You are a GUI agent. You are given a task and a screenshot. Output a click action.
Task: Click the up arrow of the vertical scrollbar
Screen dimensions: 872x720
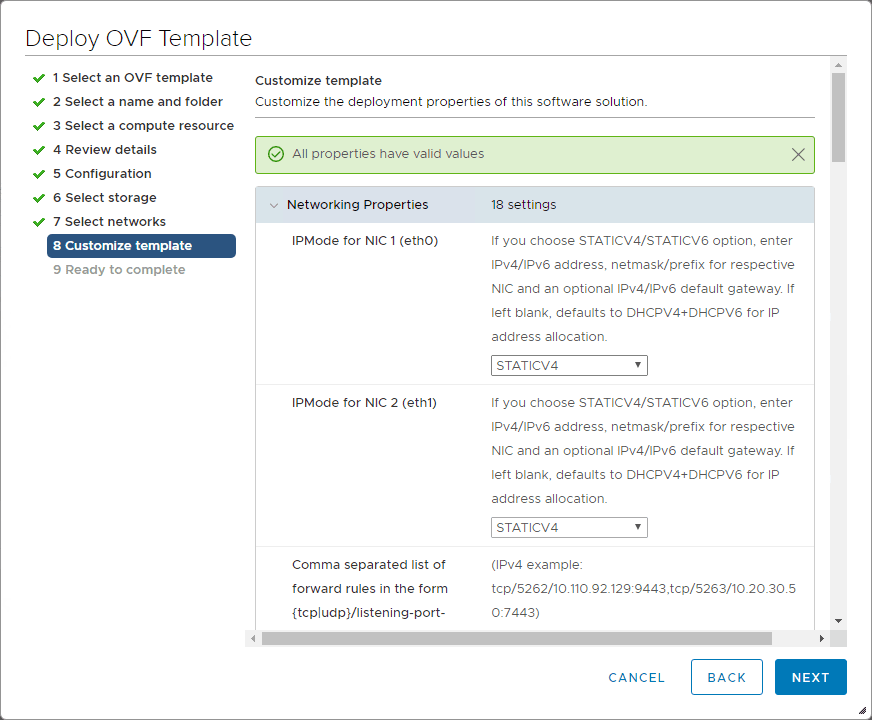click(x=839, y=67)
